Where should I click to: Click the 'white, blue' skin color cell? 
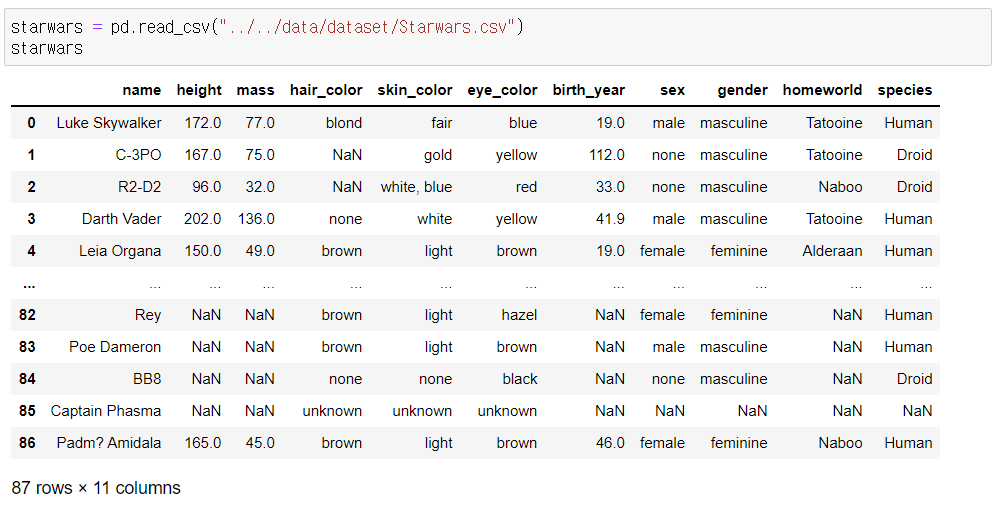pos(417,187)
